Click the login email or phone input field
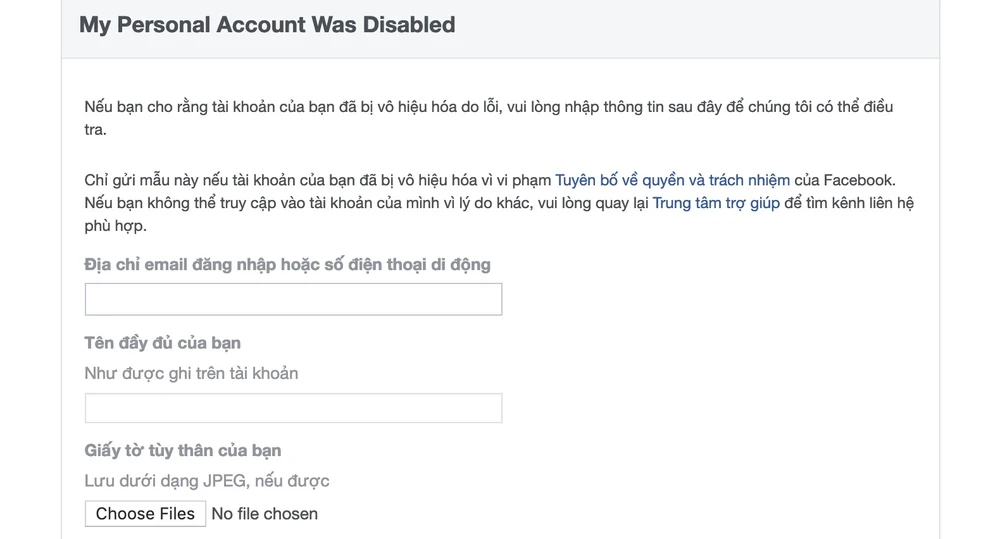1000x539 pixels. click(x=293, y=299)
